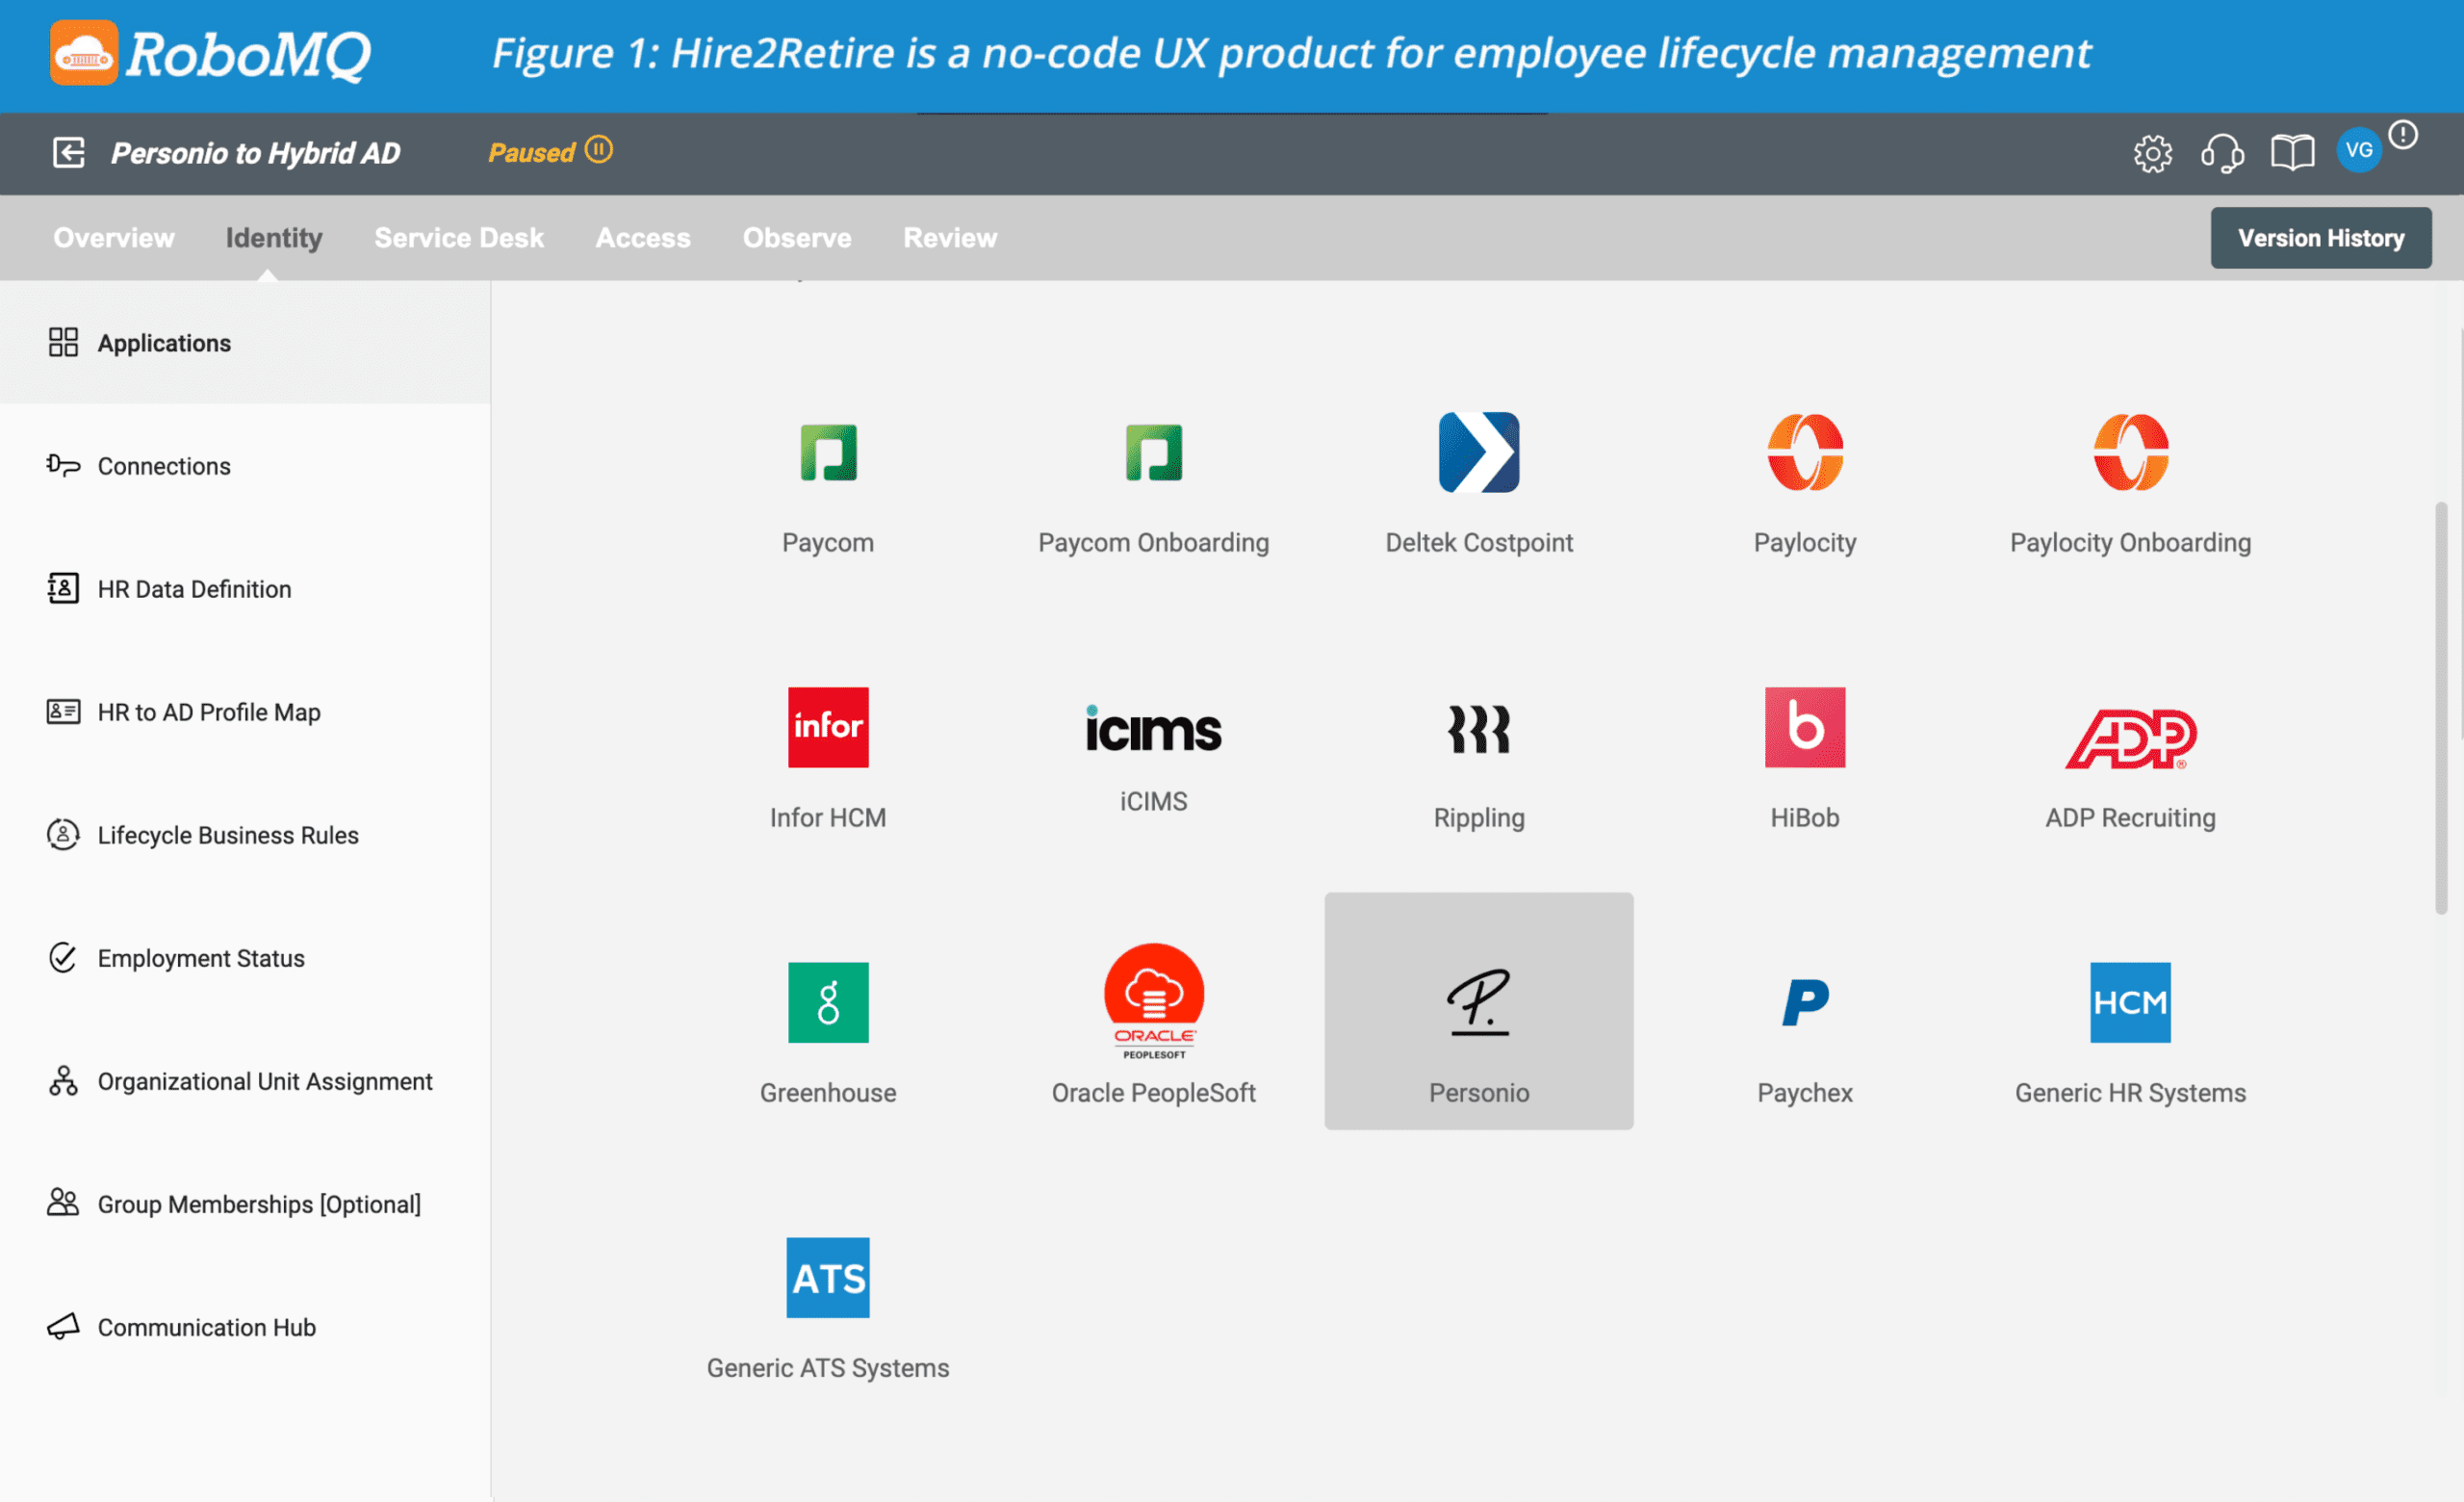Select the Rippling application icon
This screenshot has width=2464, height=1502.
tap(1478, 728)
